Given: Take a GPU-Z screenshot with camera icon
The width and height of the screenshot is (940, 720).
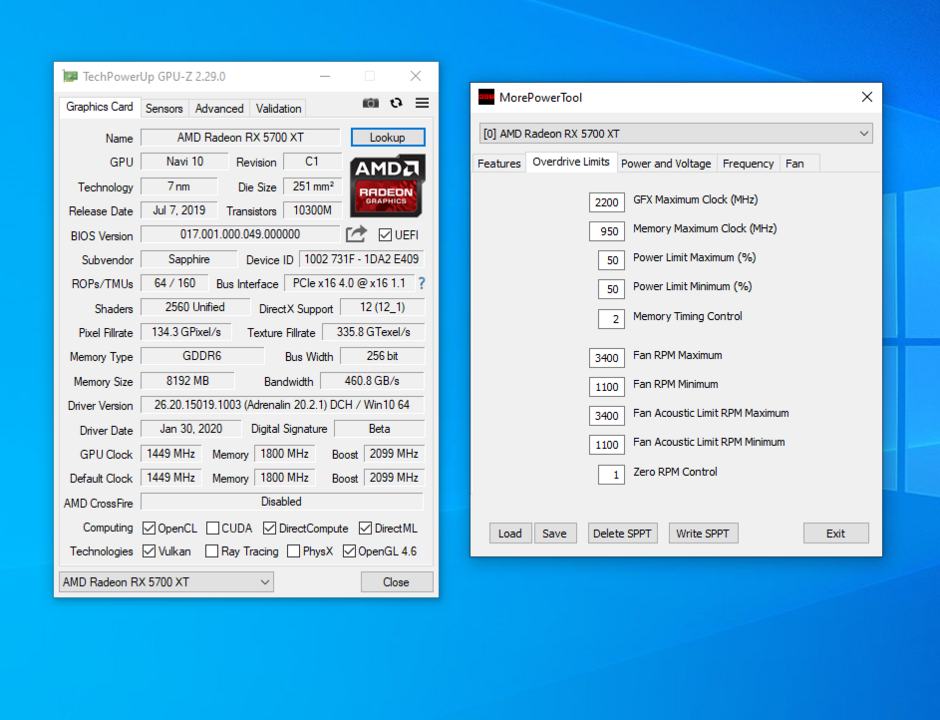Looking at the screenshot, I should click(370, 103).
